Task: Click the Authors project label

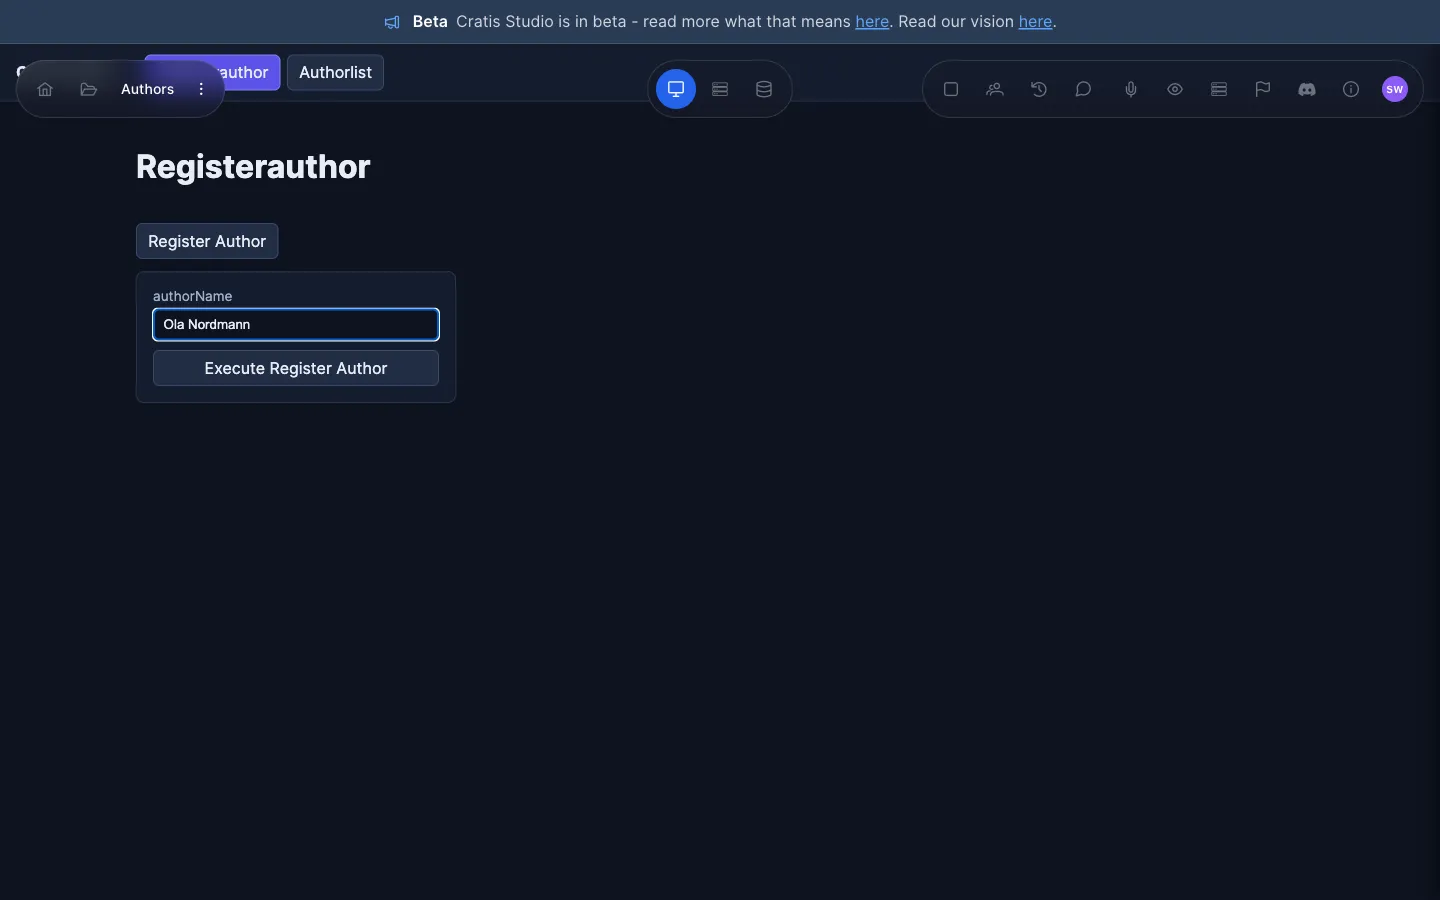Action: pos(147,89)
